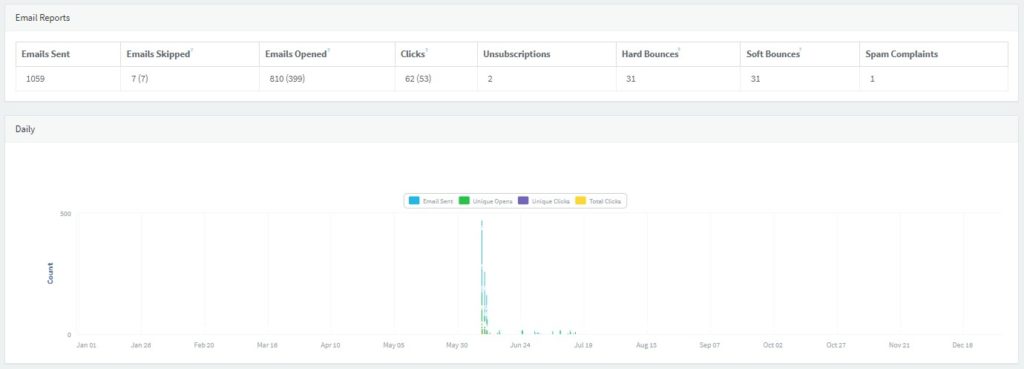Toggle the Unique Clicks legend label

pos(551,201)
